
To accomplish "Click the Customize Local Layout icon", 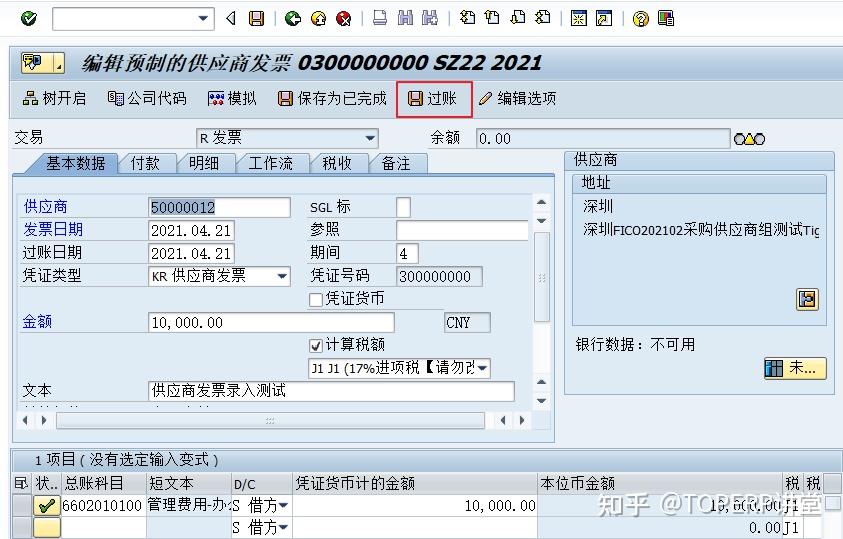I will [666, 19].
